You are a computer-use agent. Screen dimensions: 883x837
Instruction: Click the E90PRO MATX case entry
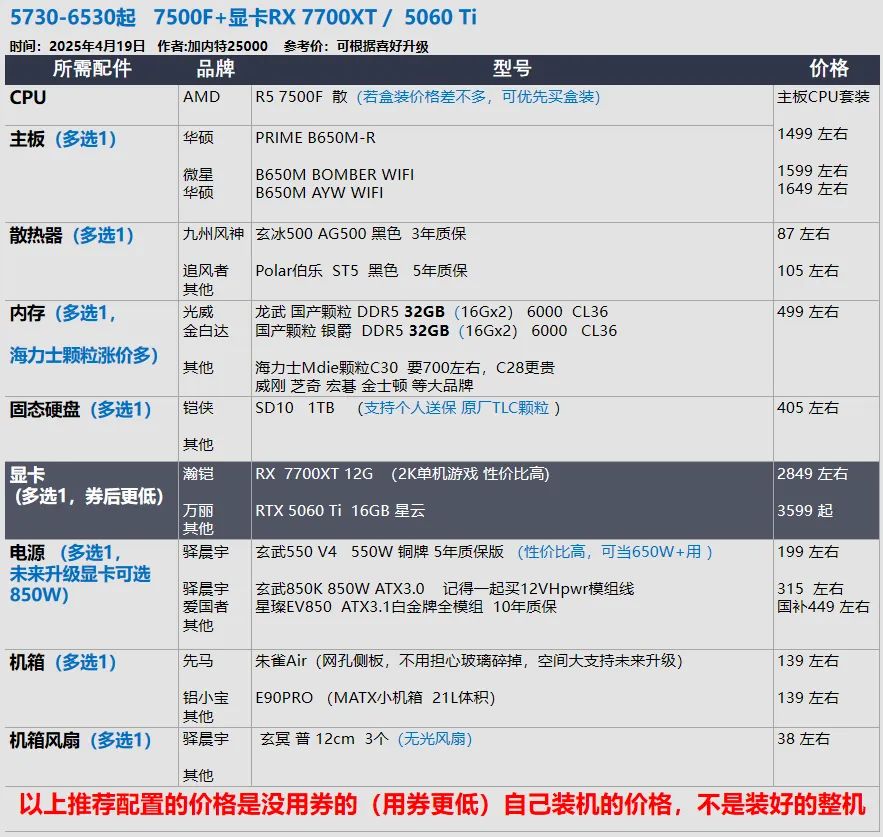[x=375, y=698]
